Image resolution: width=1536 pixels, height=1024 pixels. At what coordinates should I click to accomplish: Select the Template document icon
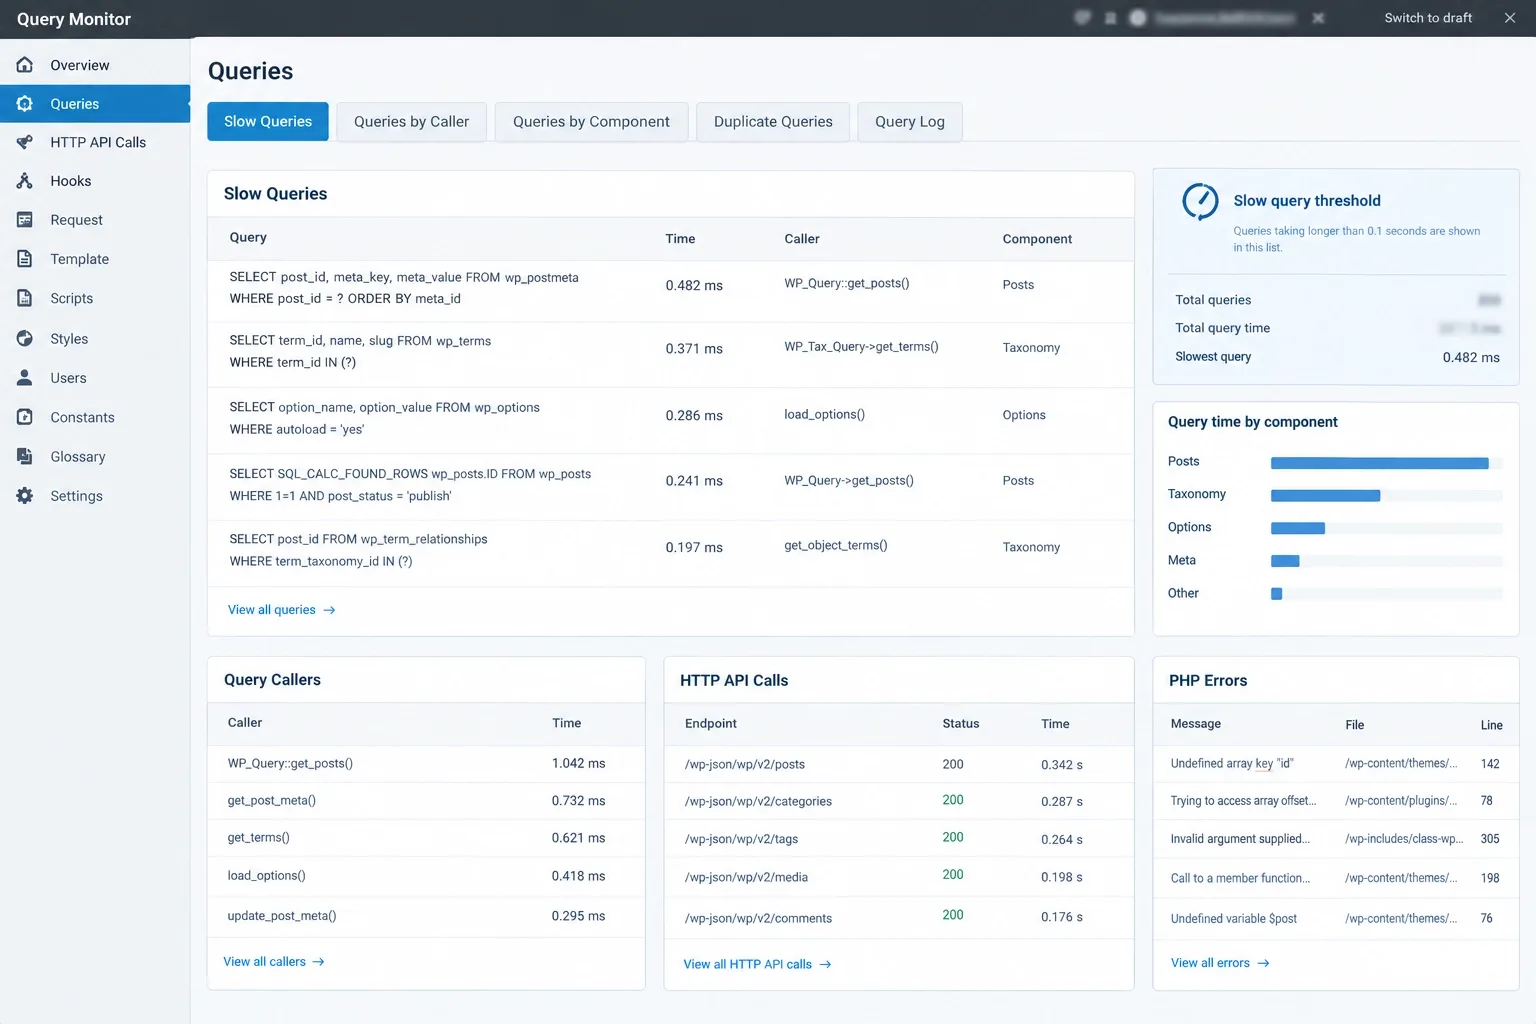[x=25, y=259]
